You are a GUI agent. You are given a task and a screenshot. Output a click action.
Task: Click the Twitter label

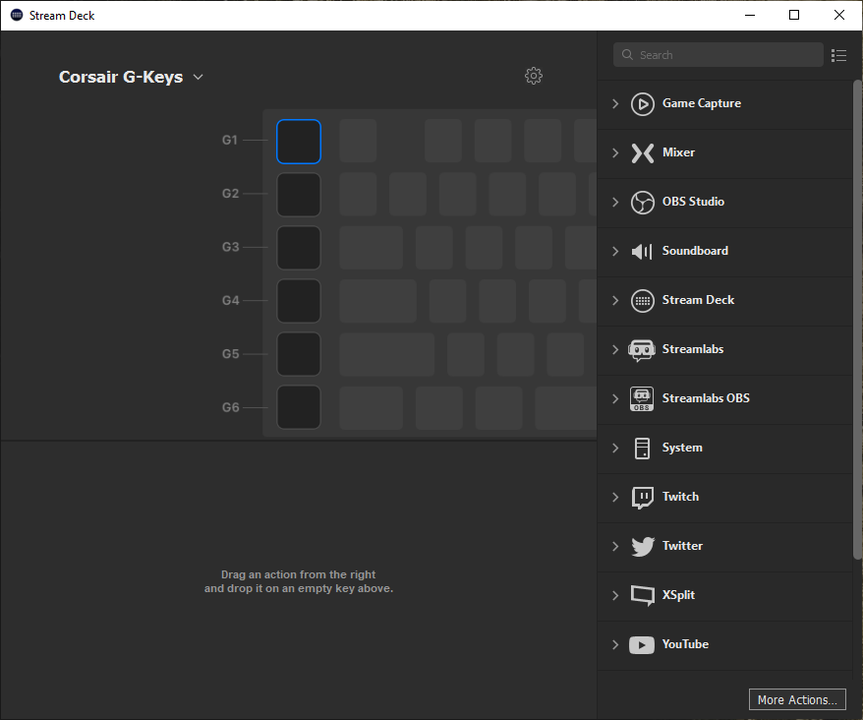click(x=682, y=546)
